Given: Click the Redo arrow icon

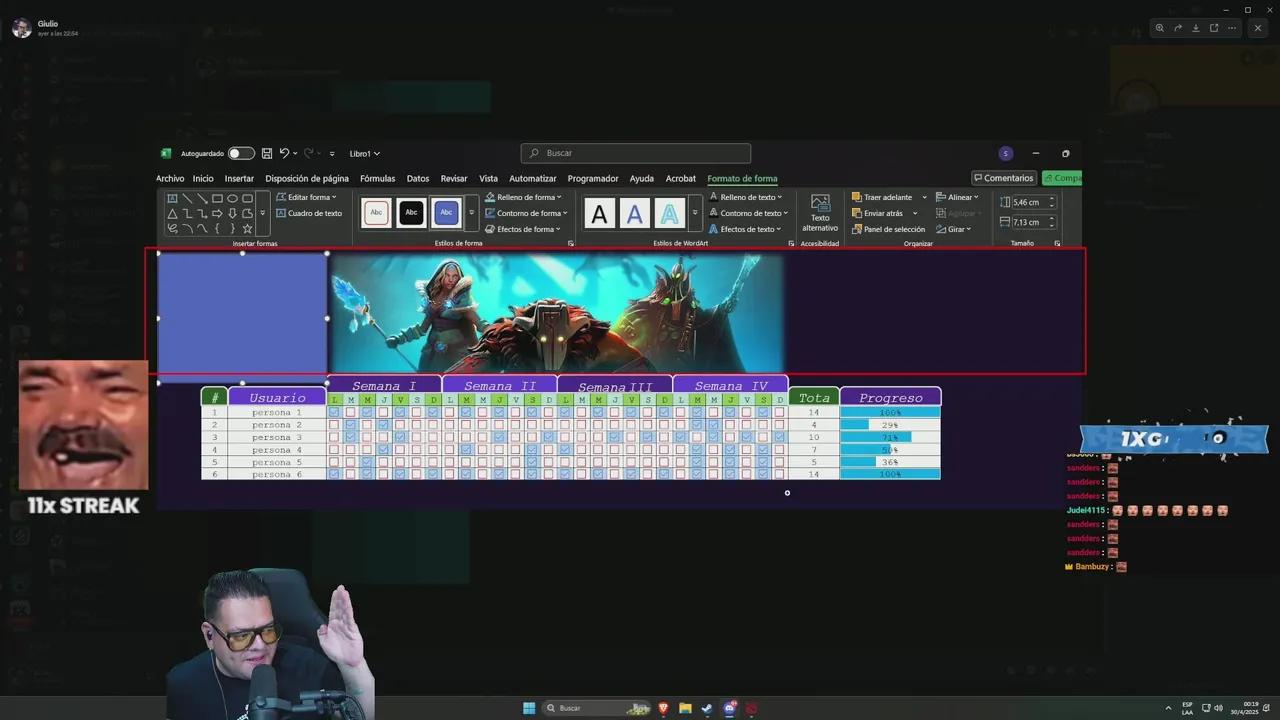Looking at the screenshot, I should [x=309, y=153].
